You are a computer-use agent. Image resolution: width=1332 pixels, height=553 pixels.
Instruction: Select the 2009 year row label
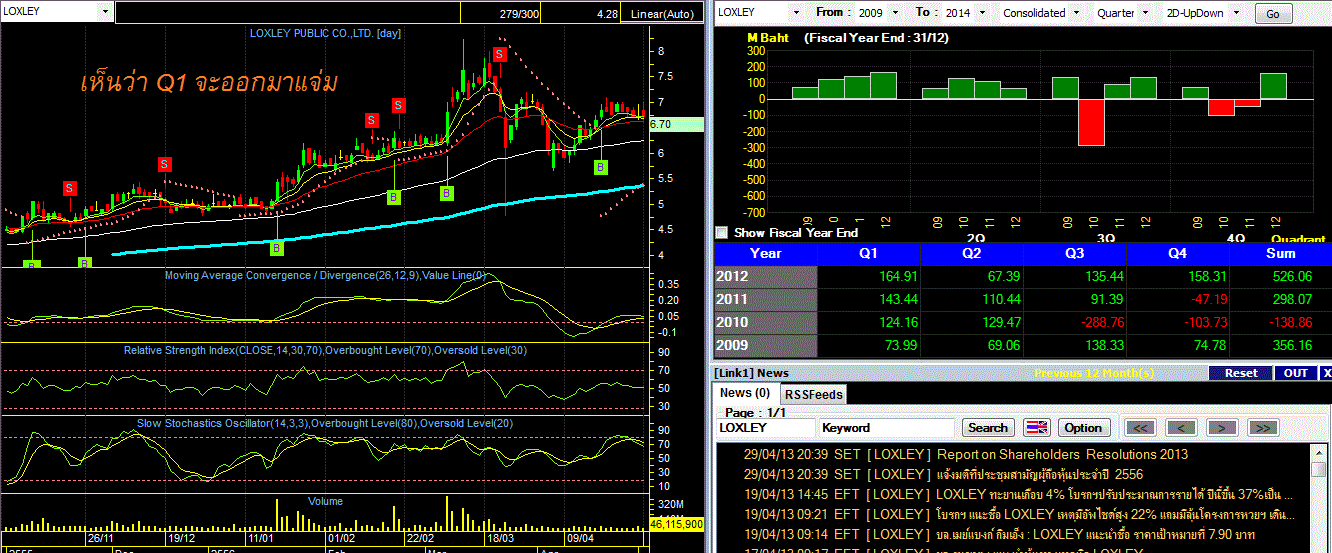click(x=766, y=345)
